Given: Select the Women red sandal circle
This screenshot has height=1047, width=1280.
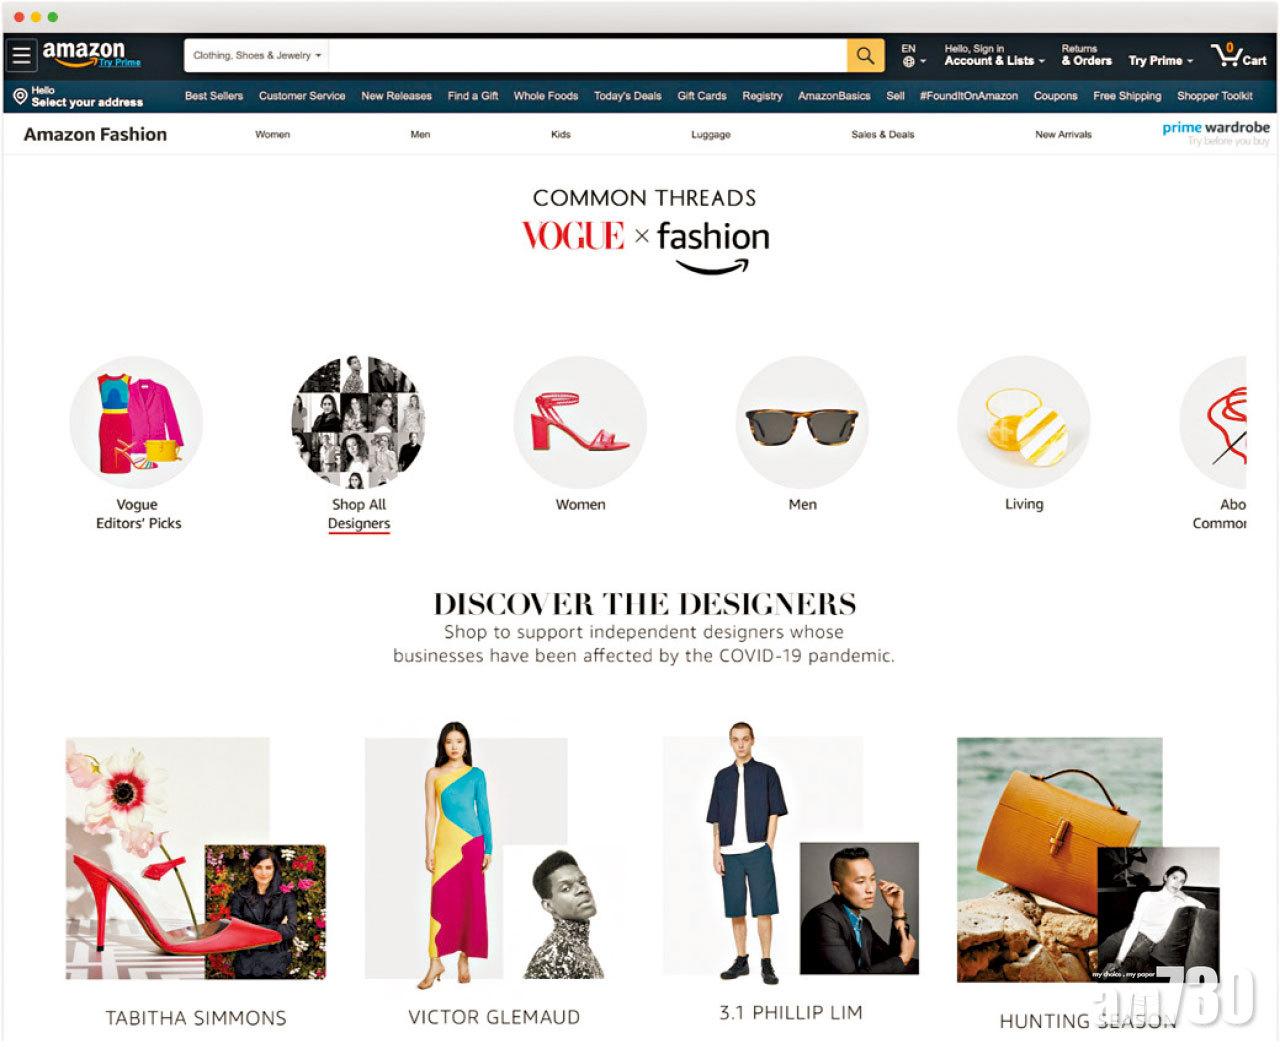Looking at the screenshot, I should click(x=580, y=423).
